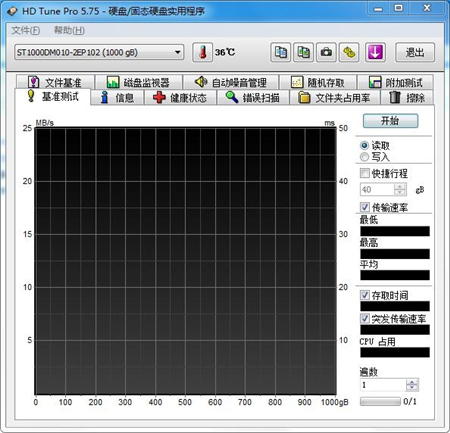Uncheck the 存取时间 checkbox
Viewport: 450px width, 433px height.
[x=365, y=295]
